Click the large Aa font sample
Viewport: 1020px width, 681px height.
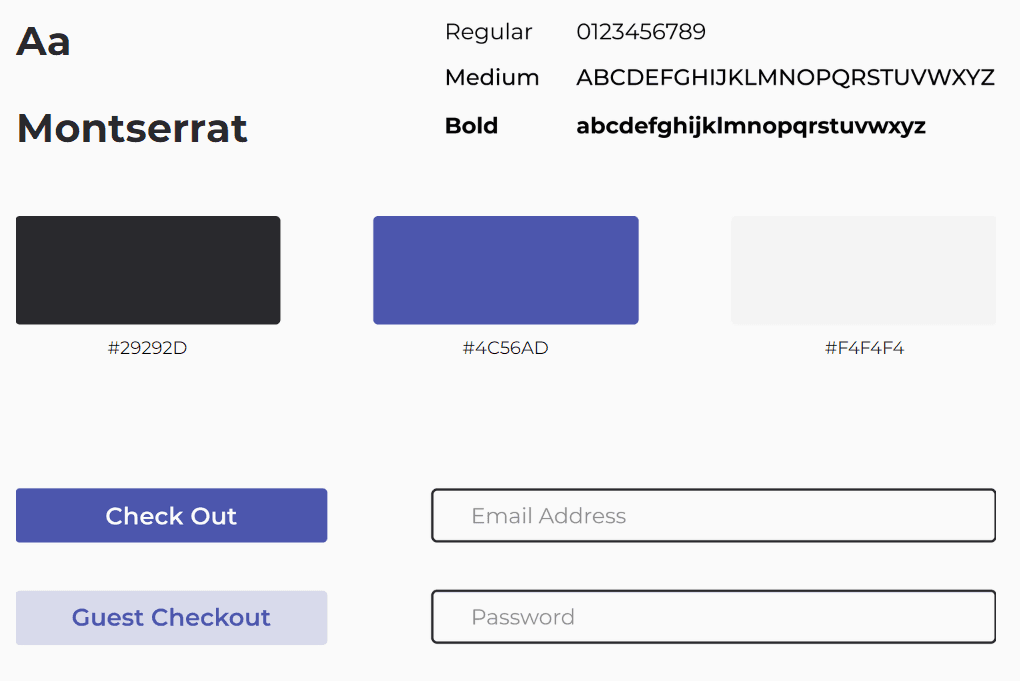[x=43, y=42]
